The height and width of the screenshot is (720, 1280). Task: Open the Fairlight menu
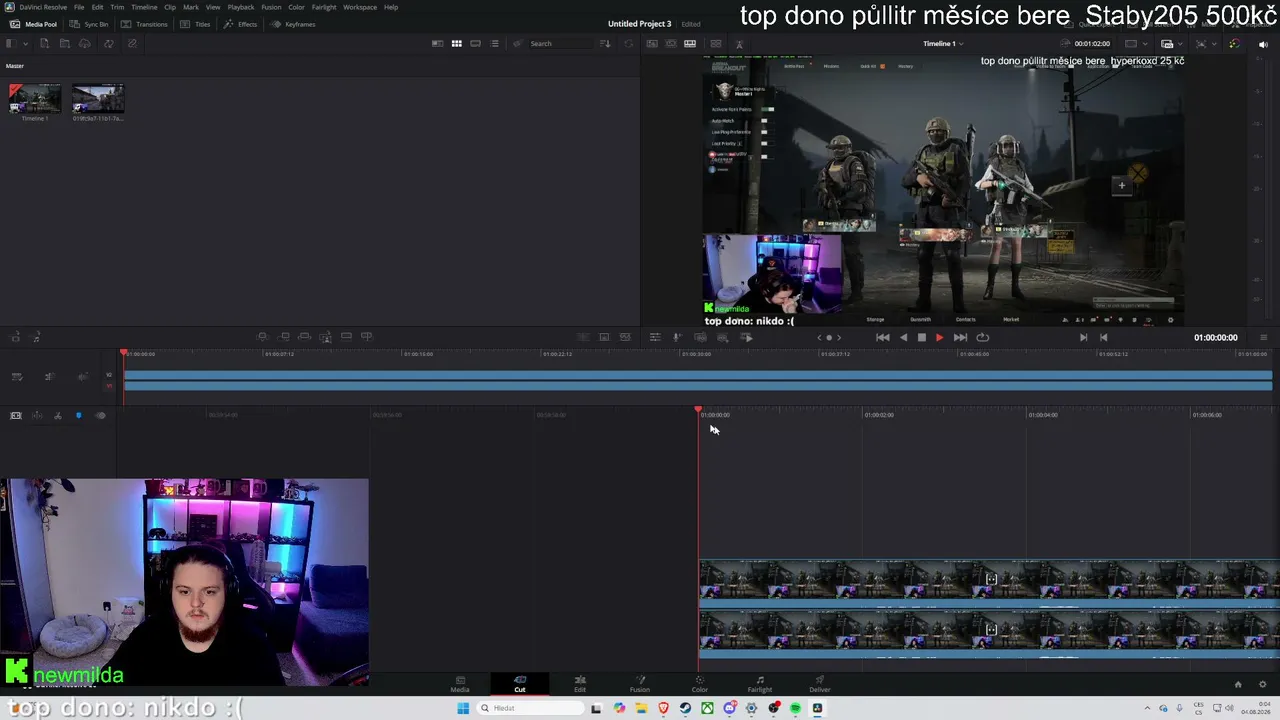point(324,7)
